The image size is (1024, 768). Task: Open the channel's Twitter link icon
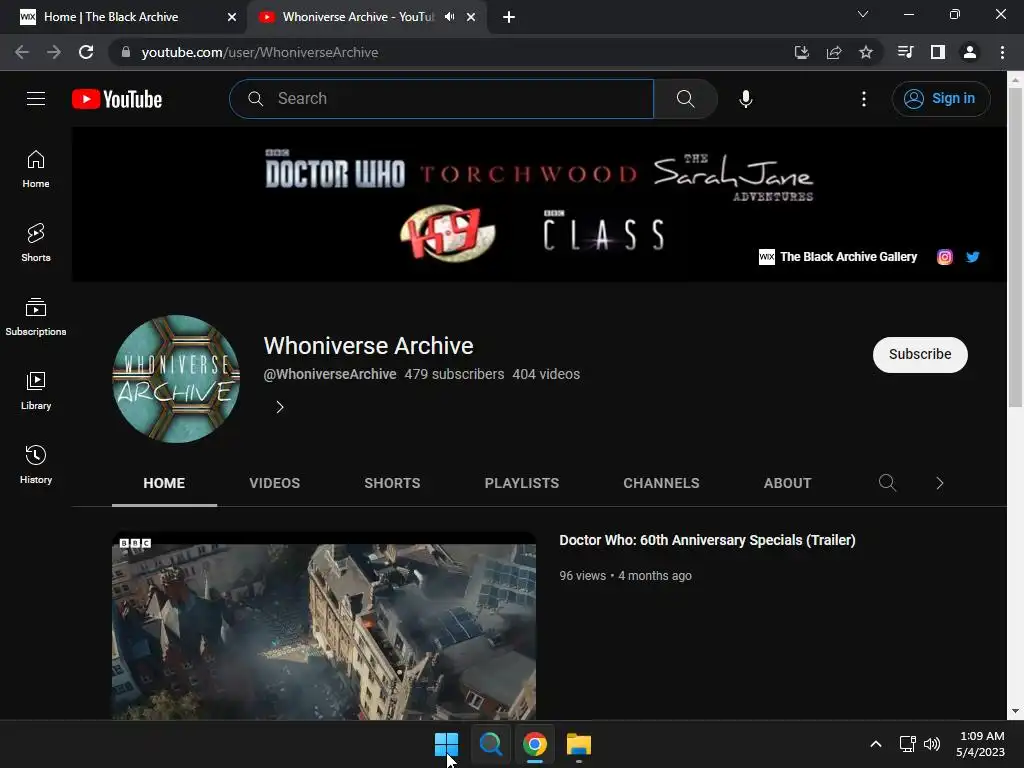point(972,257)
